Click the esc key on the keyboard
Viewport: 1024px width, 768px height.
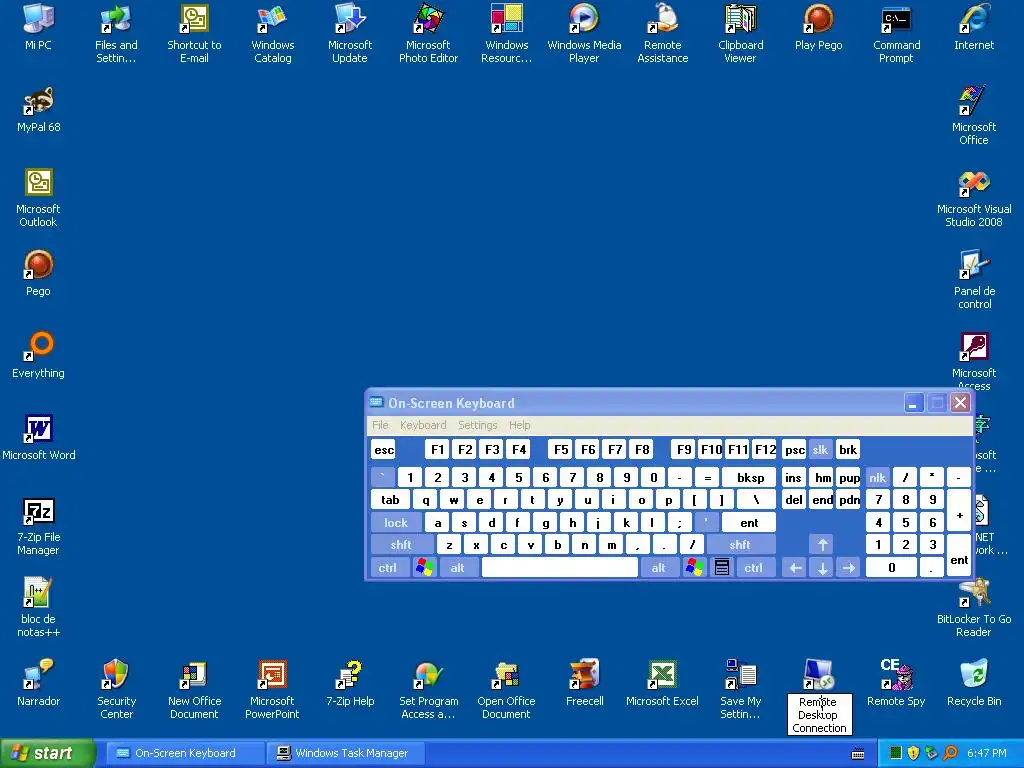click(x=384, y=449)
